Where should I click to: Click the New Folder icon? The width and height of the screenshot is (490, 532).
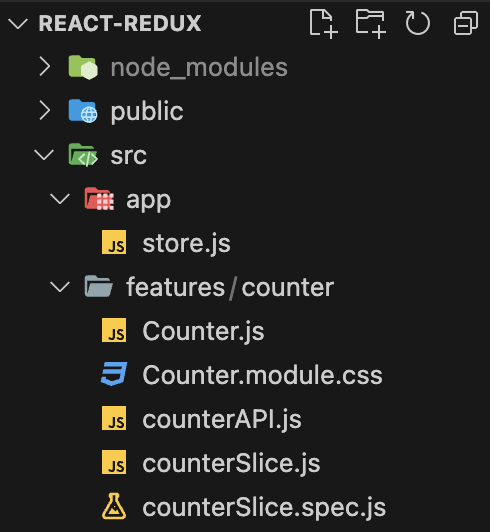[x=371, y=24]
